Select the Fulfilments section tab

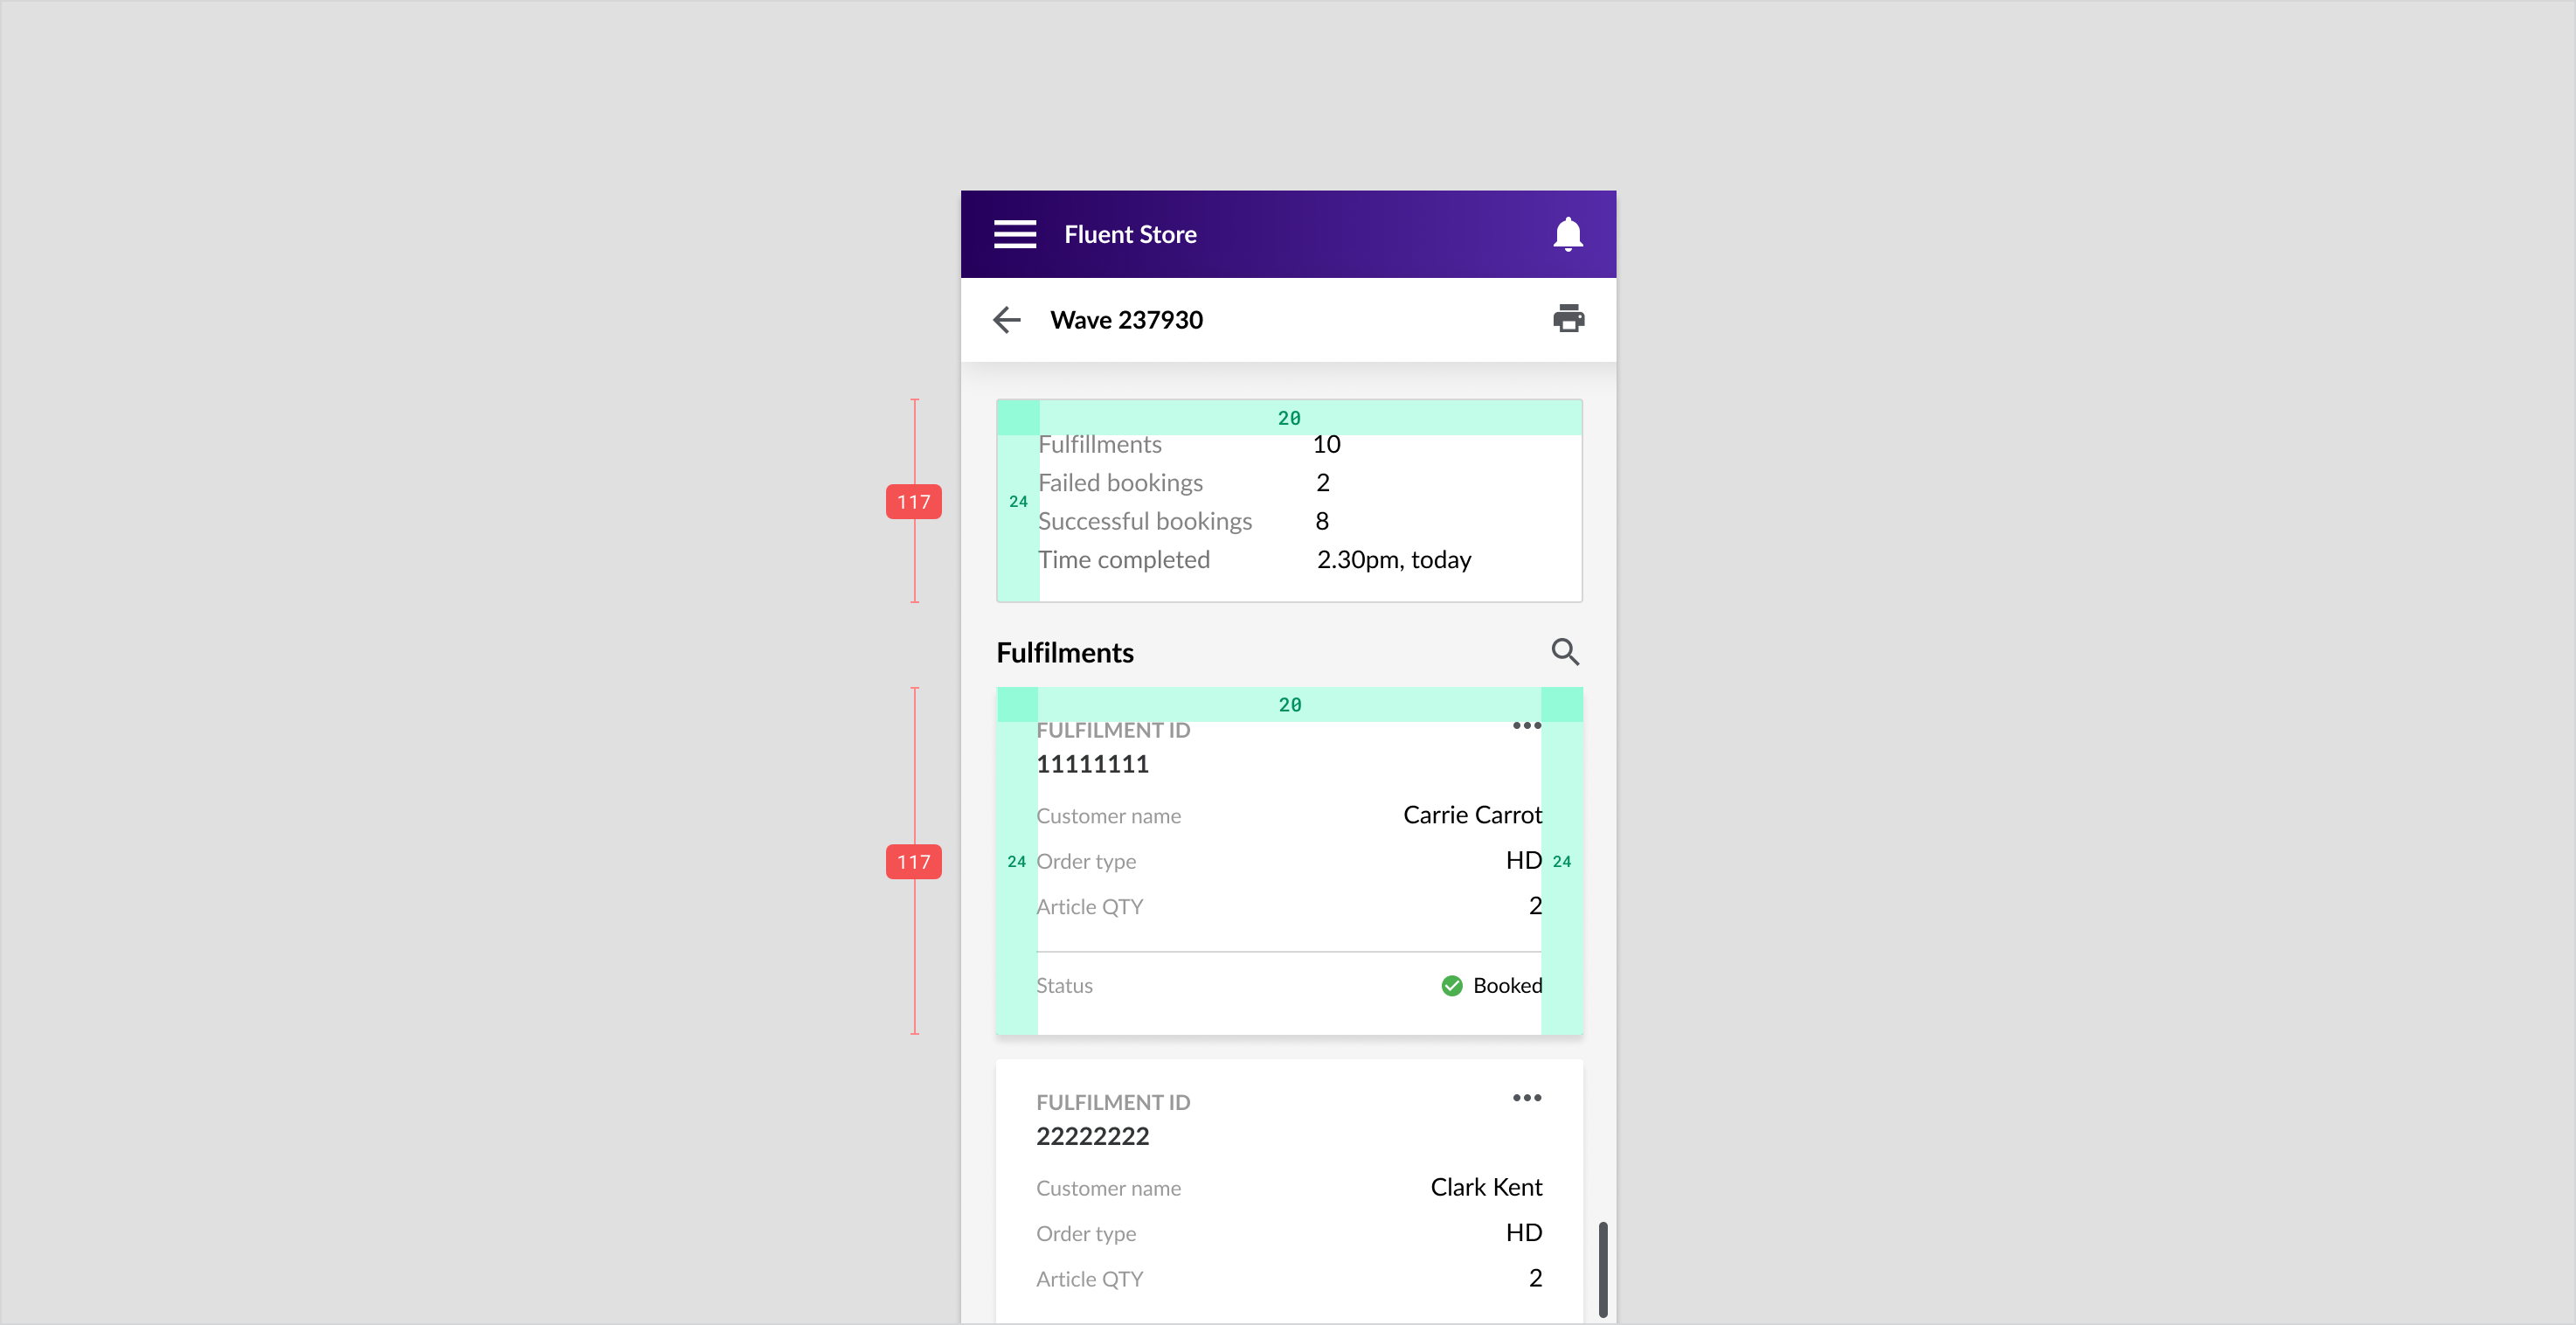click(x=1066, y=650)
